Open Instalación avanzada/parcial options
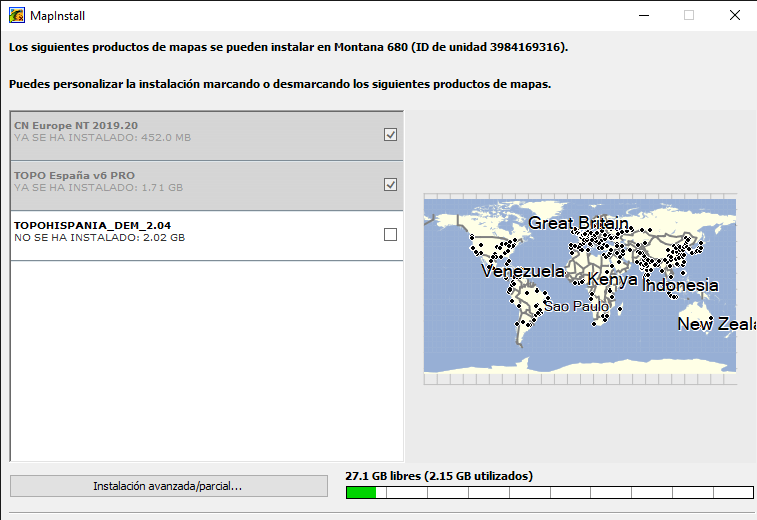Image resolution: width=757 pixels, height=520 pixels. coord(168,486)
